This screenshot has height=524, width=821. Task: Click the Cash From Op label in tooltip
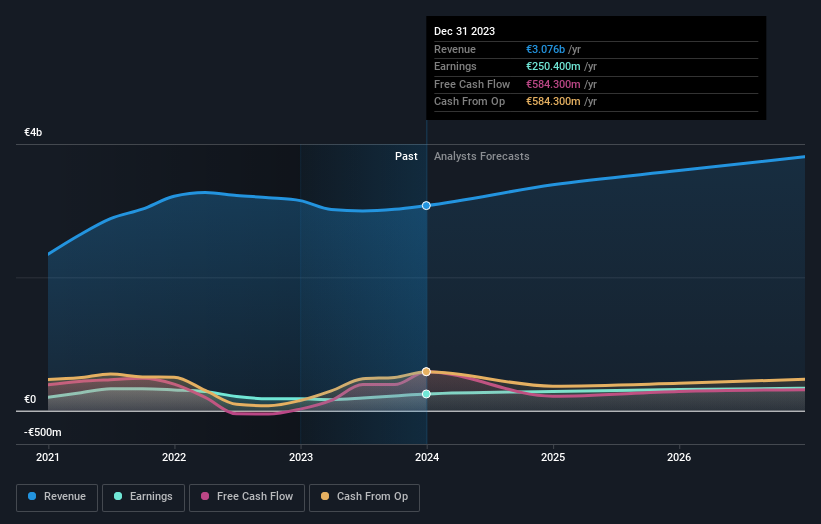(470, 102)
